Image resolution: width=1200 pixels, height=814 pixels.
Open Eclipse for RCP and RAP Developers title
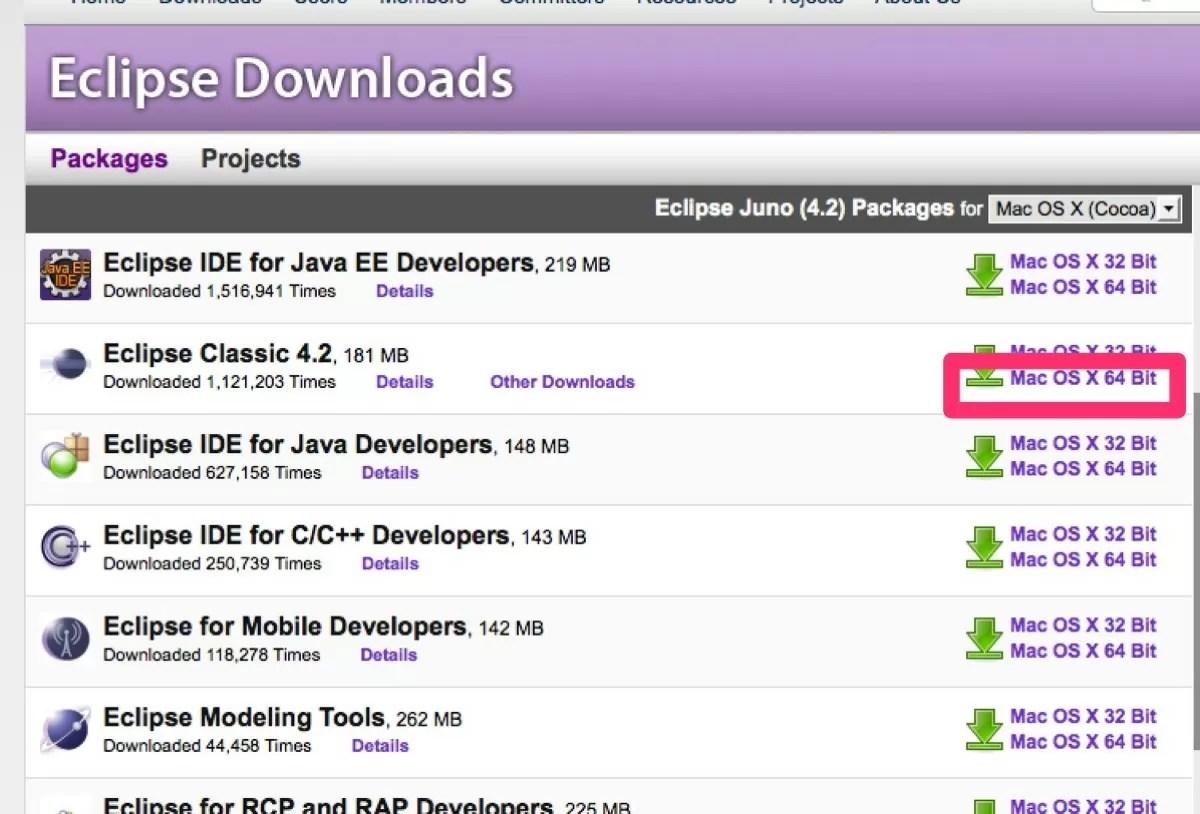pyautogui.click(x=328, y=804)
